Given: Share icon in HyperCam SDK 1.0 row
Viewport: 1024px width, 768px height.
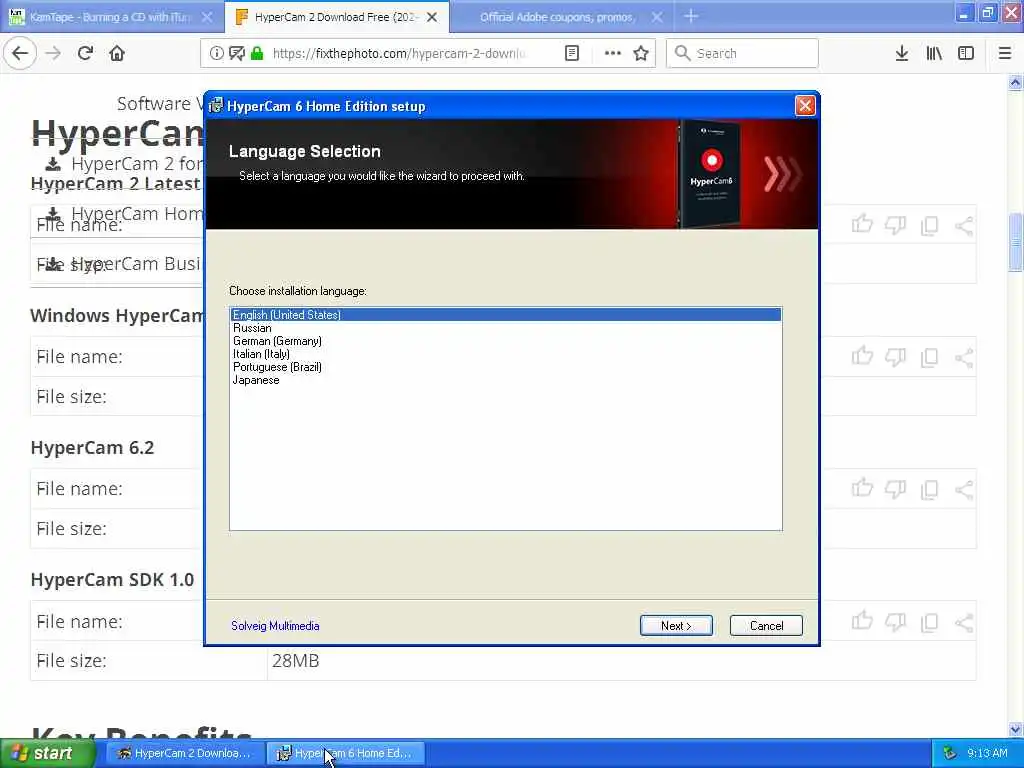Looking at the screenshot, I should pos(964,622).
